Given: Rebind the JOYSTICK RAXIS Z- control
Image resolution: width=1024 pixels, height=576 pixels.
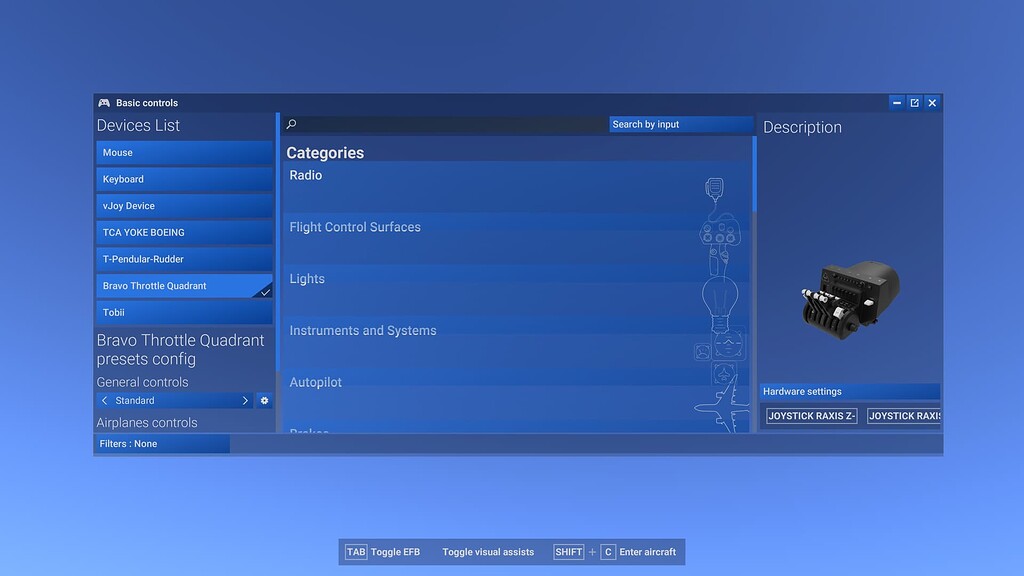Looking at the screenshot, I should (x=811, y=415).
